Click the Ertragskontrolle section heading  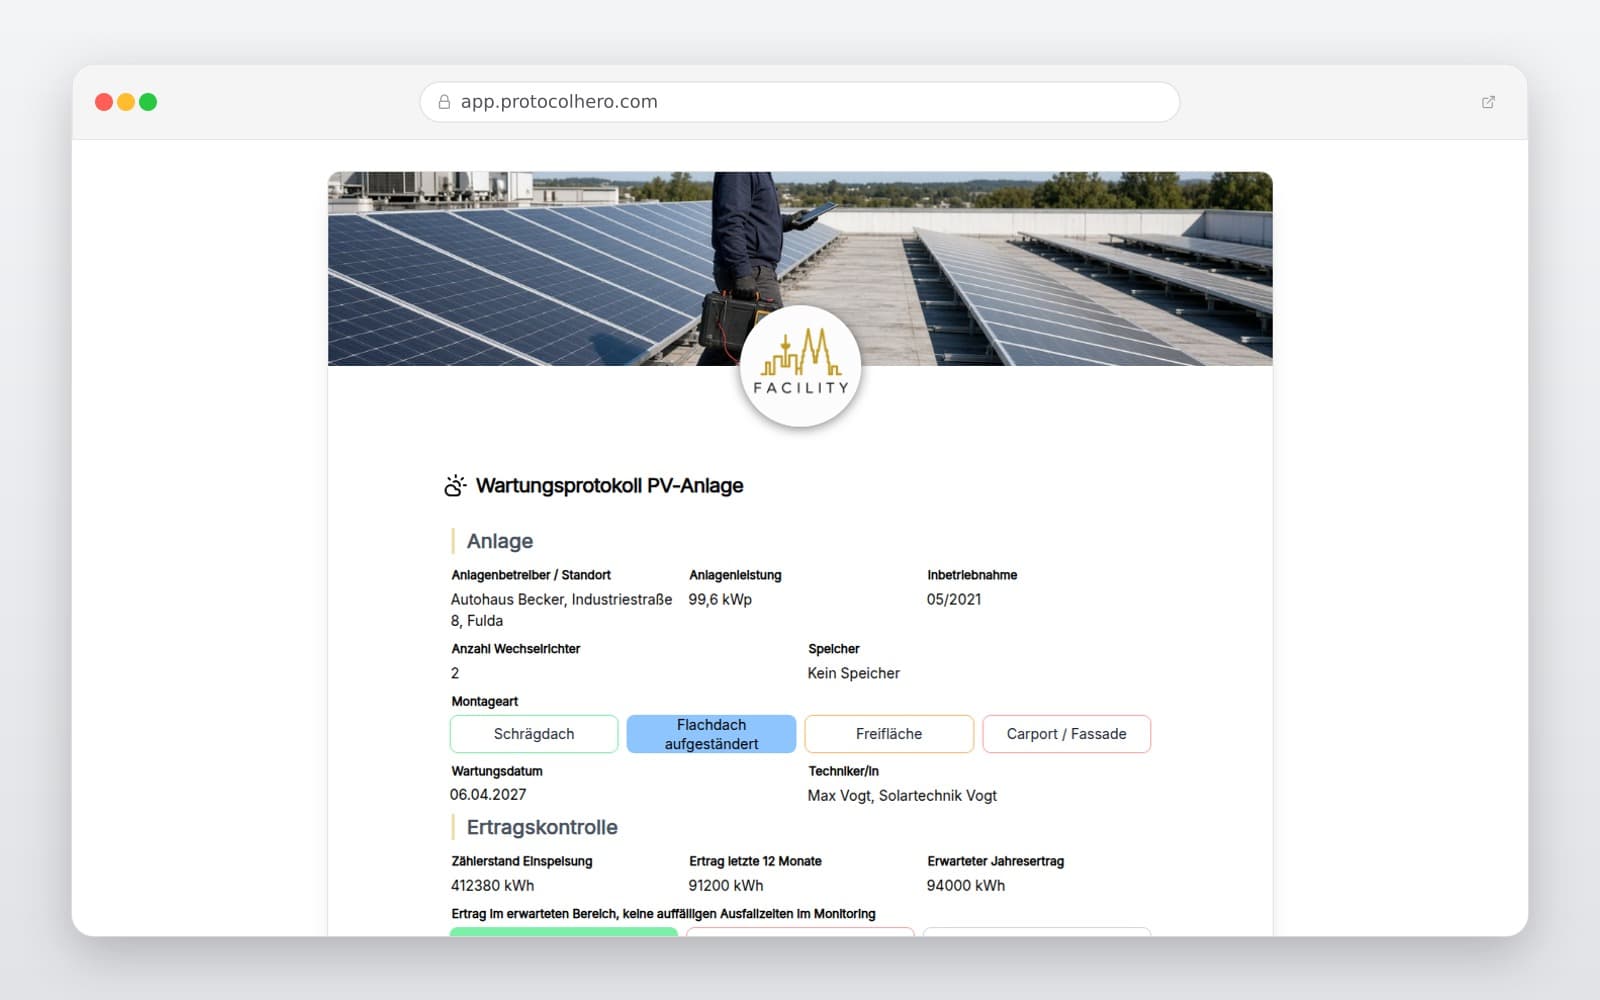pos(542,827)
